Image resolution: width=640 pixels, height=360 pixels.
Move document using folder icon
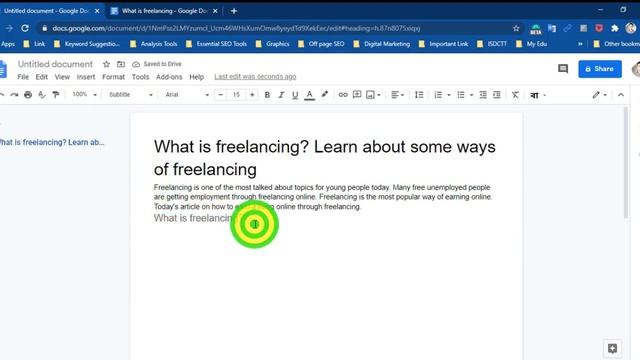click(121, 64)
